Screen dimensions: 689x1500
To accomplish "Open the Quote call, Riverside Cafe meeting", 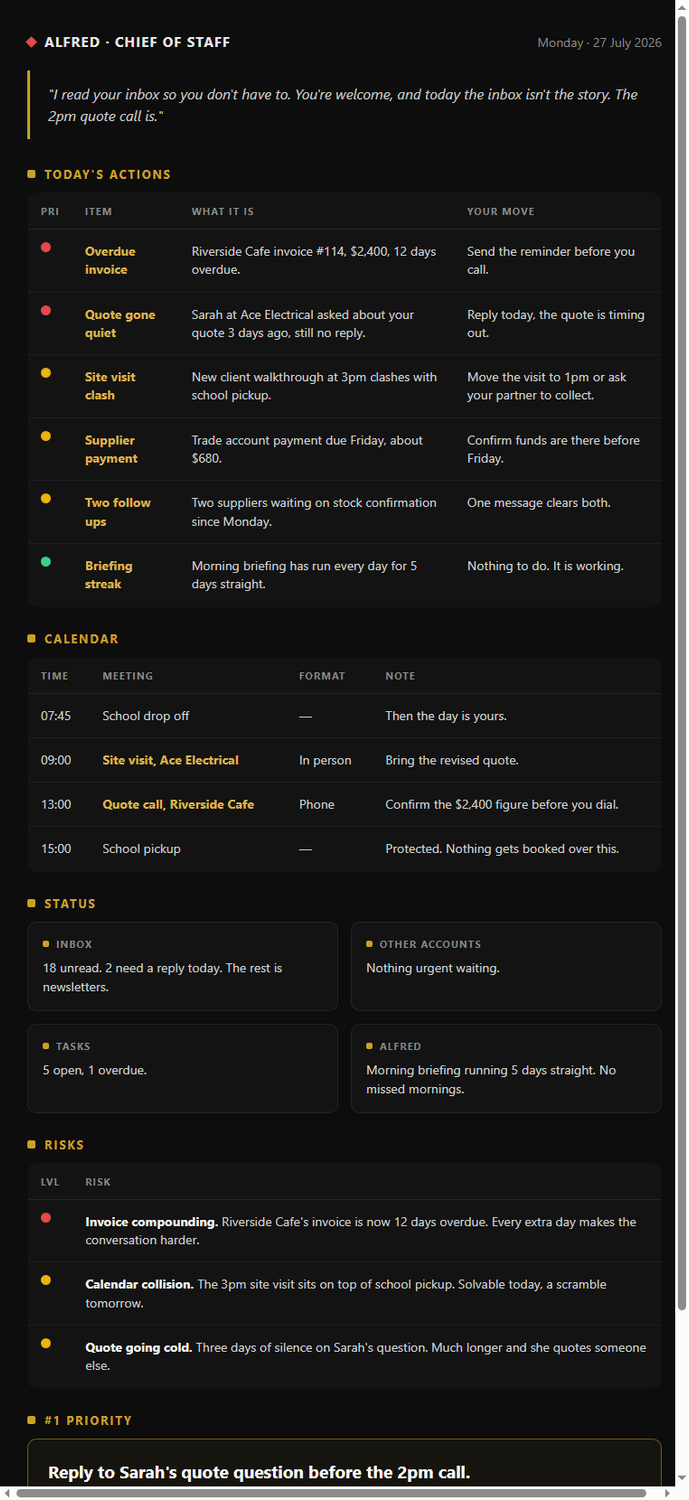I will (x=178, y=804).
